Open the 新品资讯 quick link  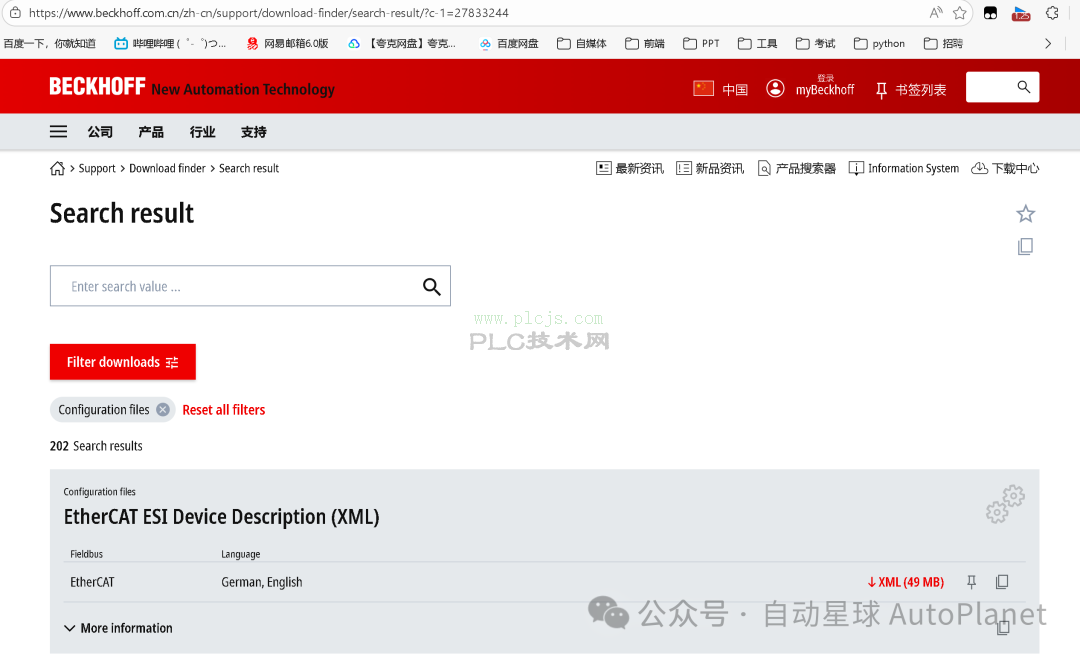point(710,168)
